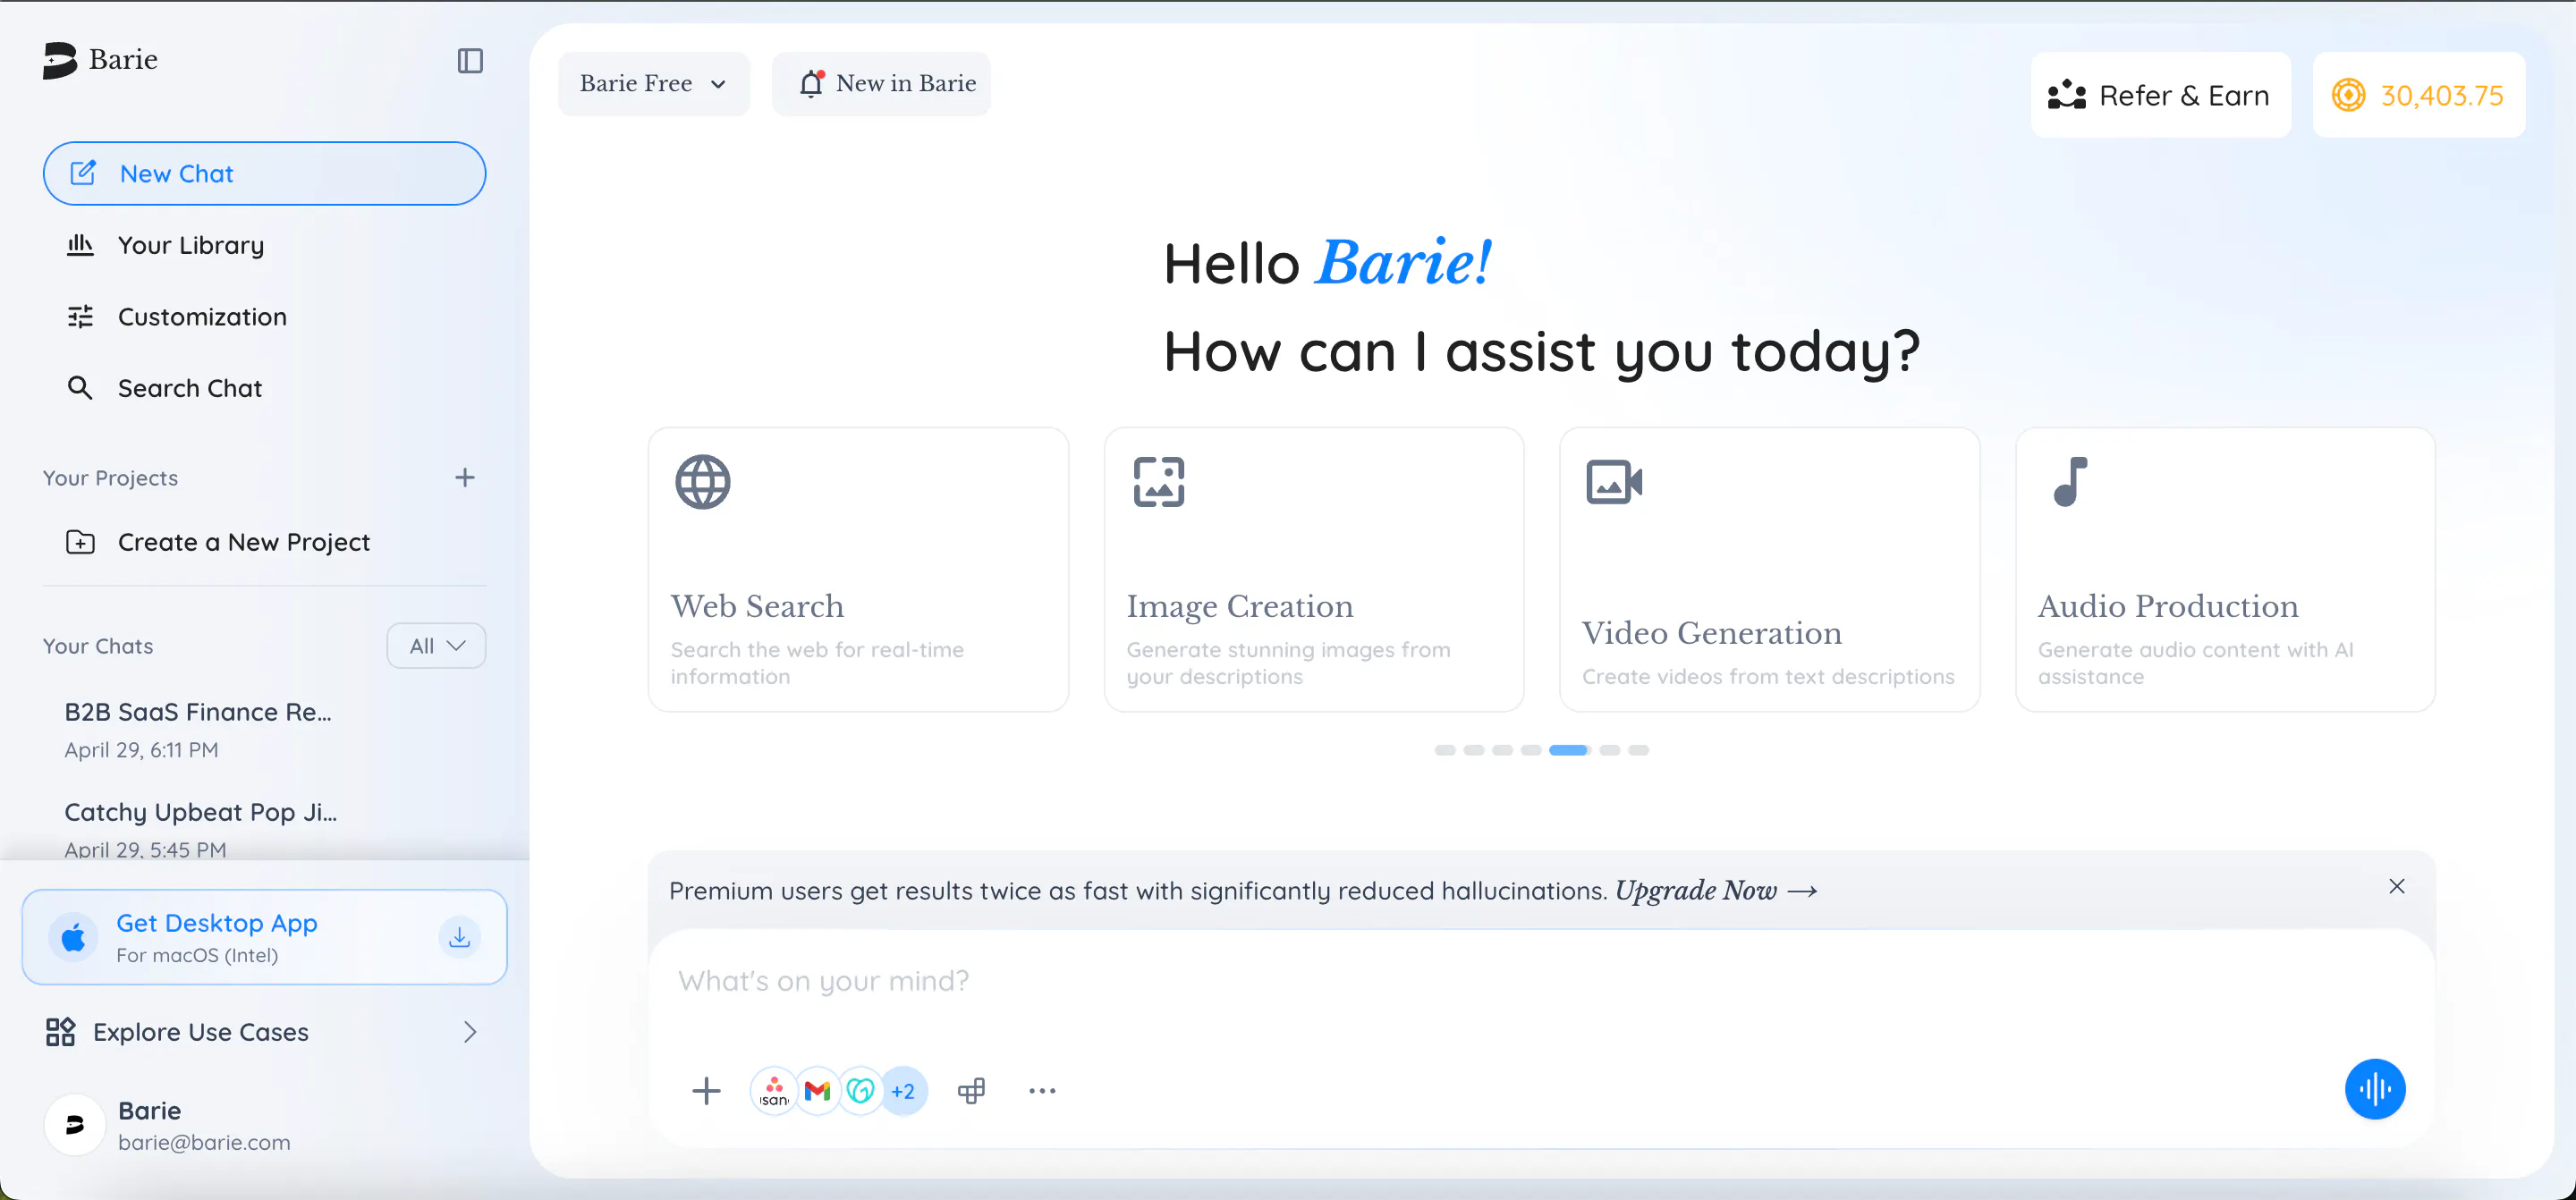Click the Asana integration icon
Image resolution: width=2576 pixels, height=1200 pixels.
pyautogui.click(x=774, y=1090)
